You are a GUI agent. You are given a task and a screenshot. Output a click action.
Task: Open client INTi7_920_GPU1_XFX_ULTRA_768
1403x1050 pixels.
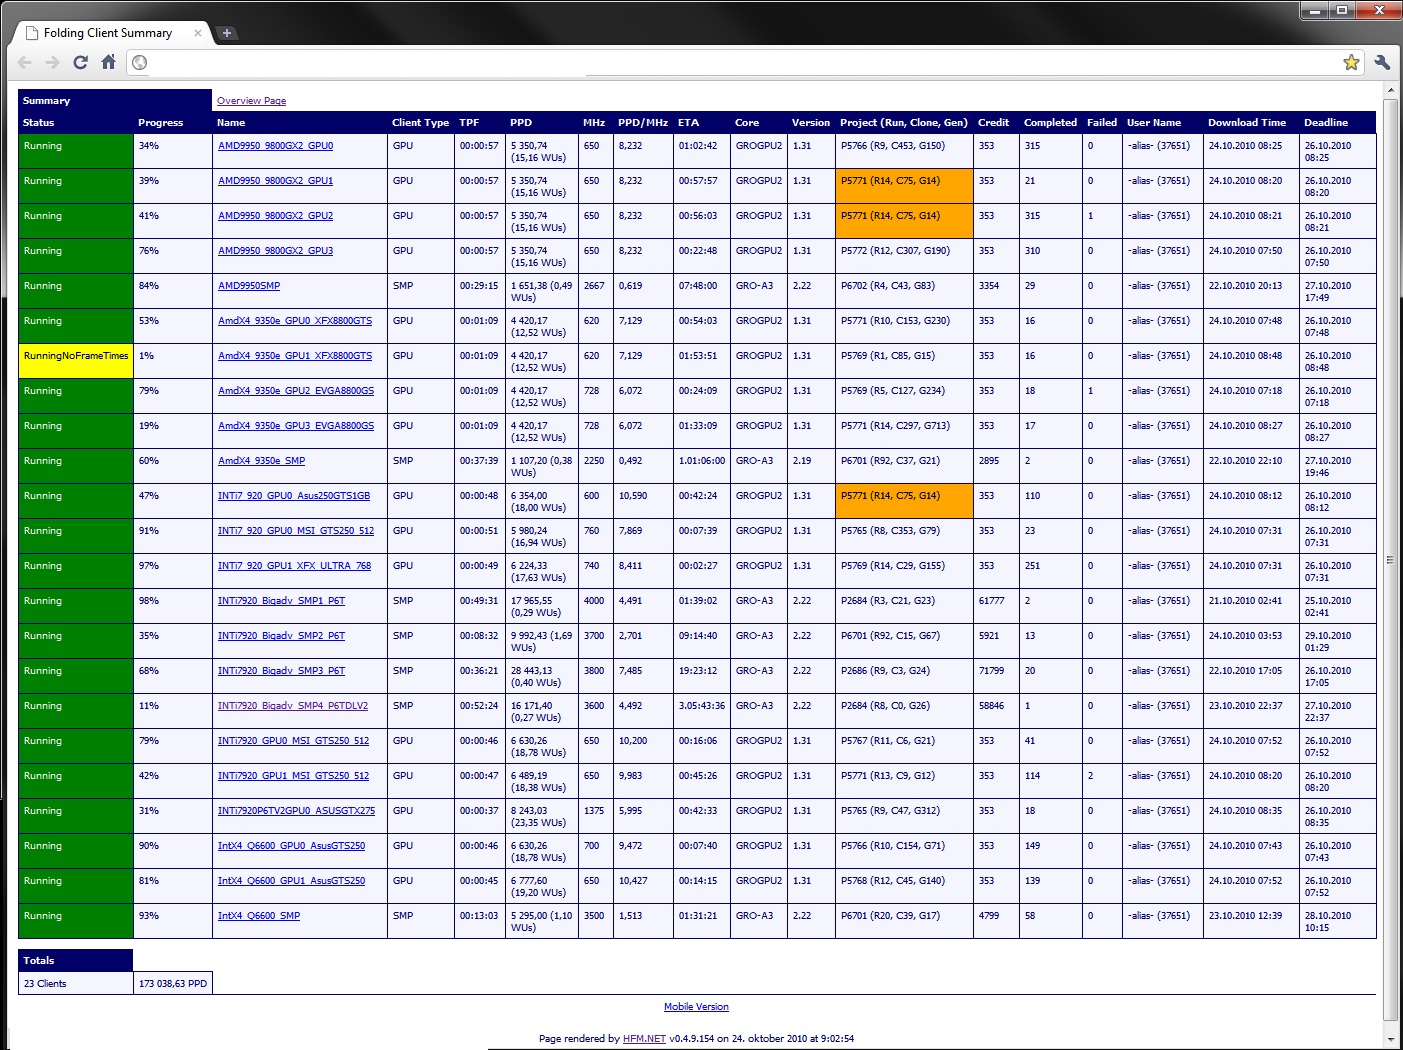[294, 566]
